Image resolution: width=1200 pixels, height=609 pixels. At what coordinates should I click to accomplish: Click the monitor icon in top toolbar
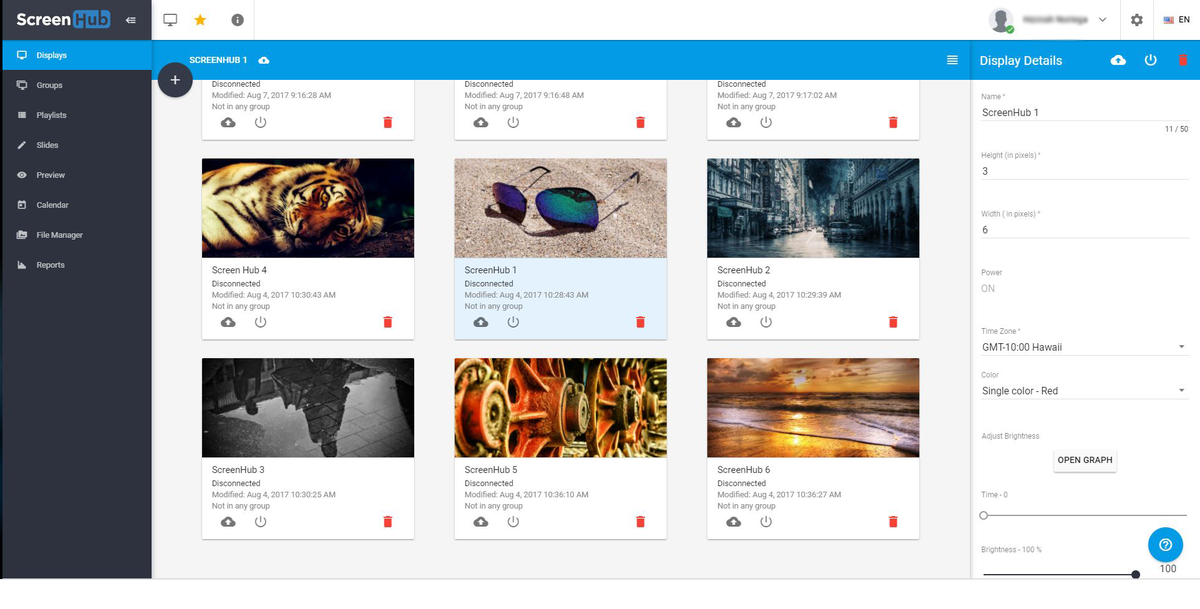170,20
